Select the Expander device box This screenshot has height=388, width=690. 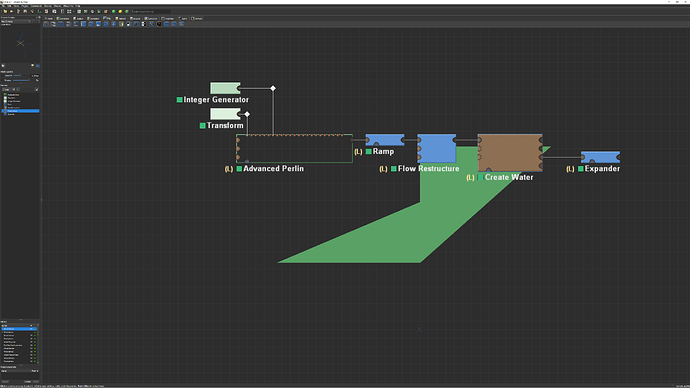click(x=600, y=157)
